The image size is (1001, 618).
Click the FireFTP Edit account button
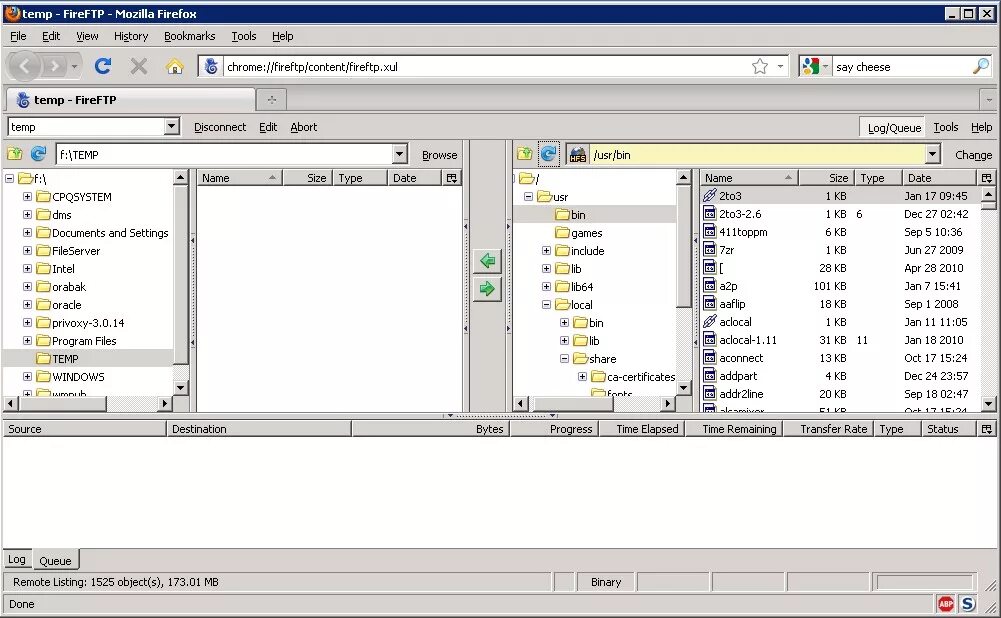tap(268, 127)
